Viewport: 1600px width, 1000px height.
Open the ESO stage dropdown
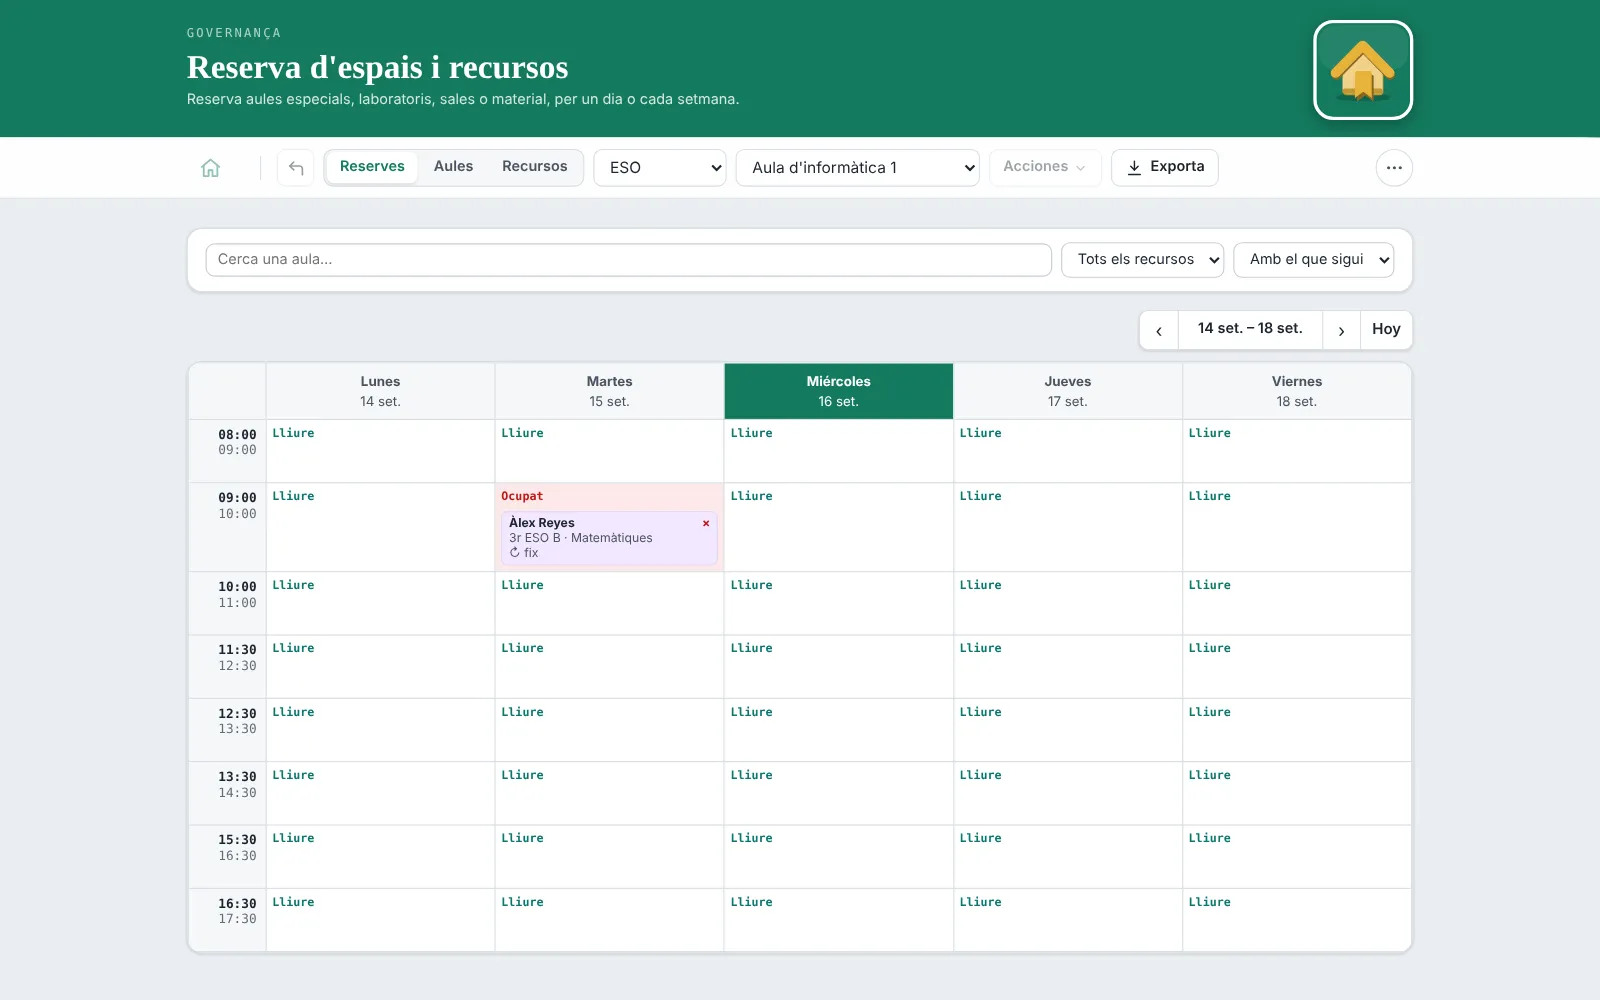(x=660, y=168)
